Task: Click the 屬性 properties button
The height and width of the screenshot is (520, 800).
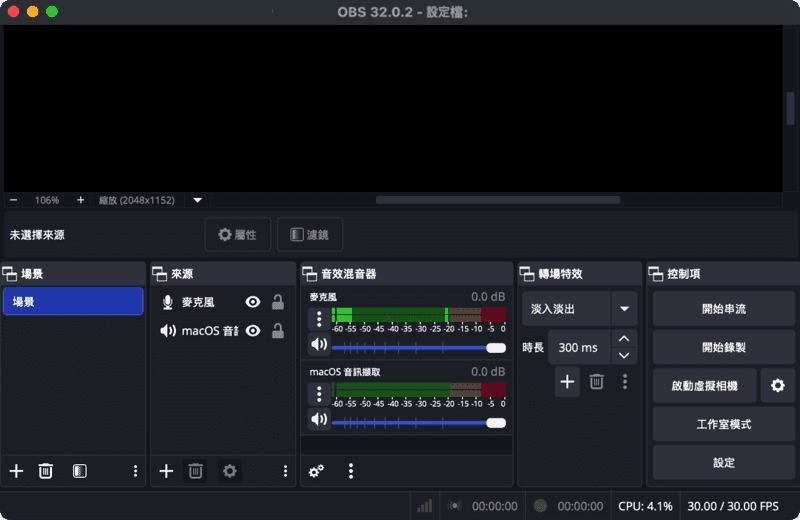Action: [x=238, y=235]
